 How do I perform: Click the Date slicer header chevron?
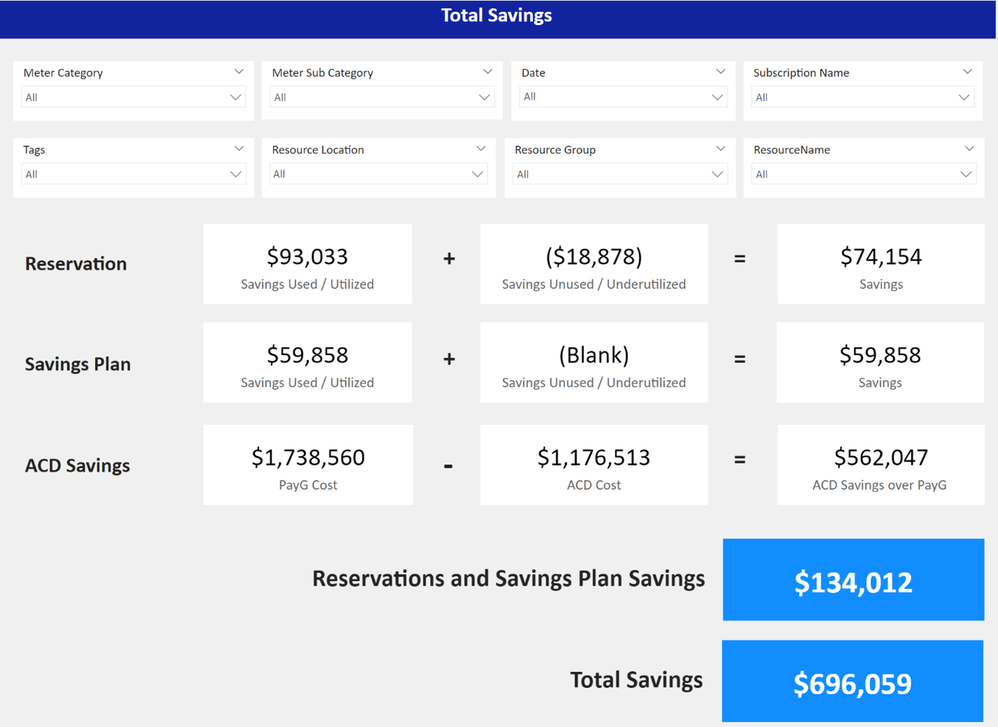coord(721,72)
